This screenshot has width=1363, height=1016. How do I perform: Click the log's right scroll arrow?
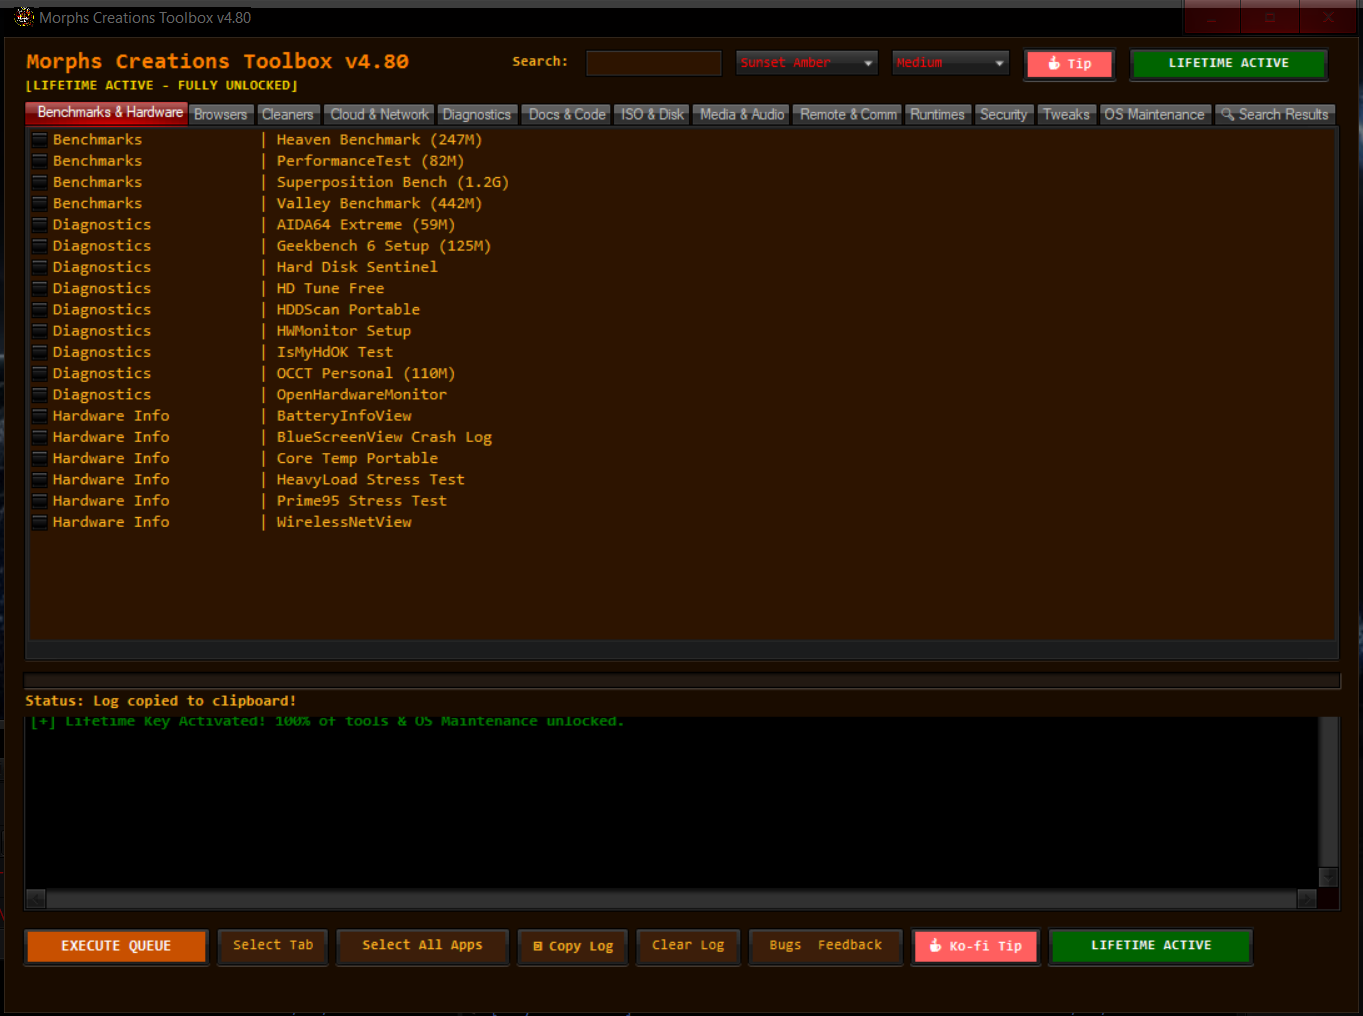1306,899
